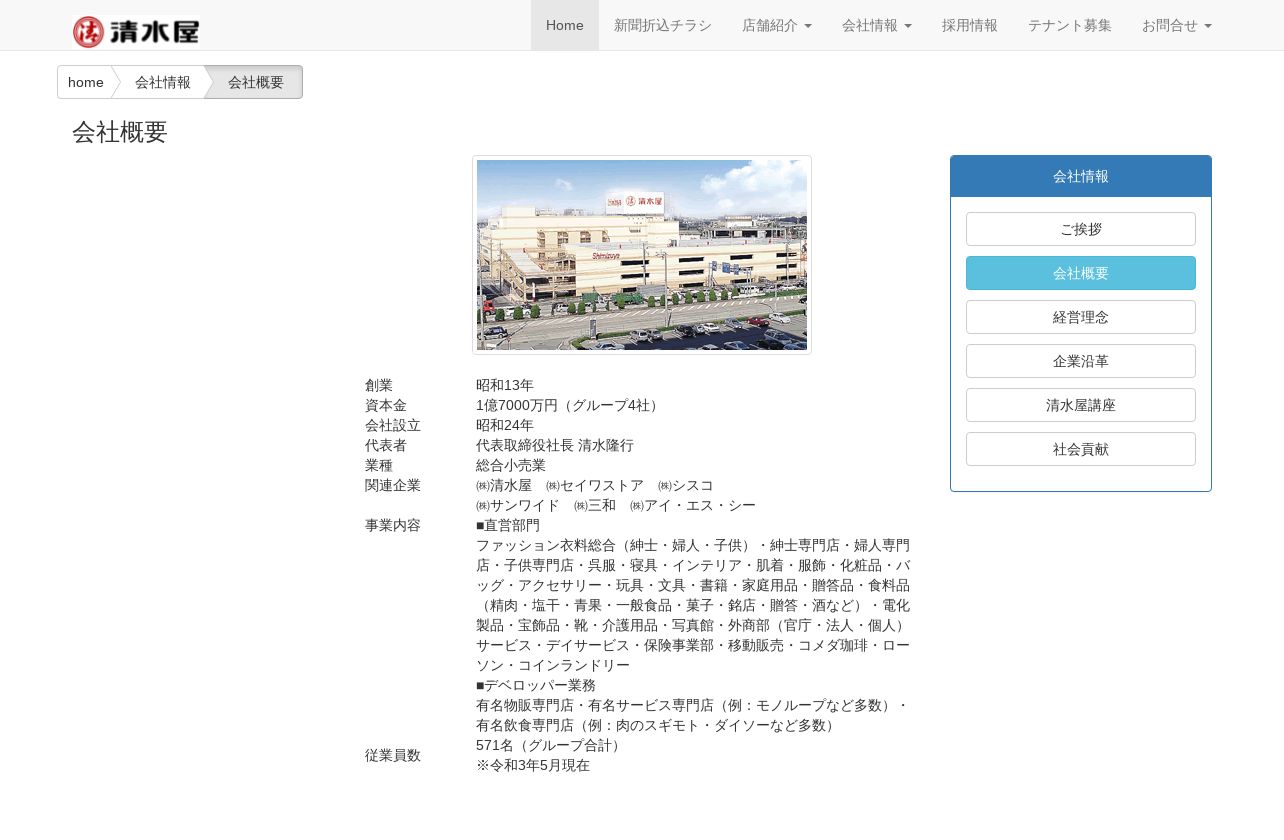Viewport: 1284px width, 840px height.
Task: Expand the 店舗紹介 dropdown menu
Action: (777, 25)
